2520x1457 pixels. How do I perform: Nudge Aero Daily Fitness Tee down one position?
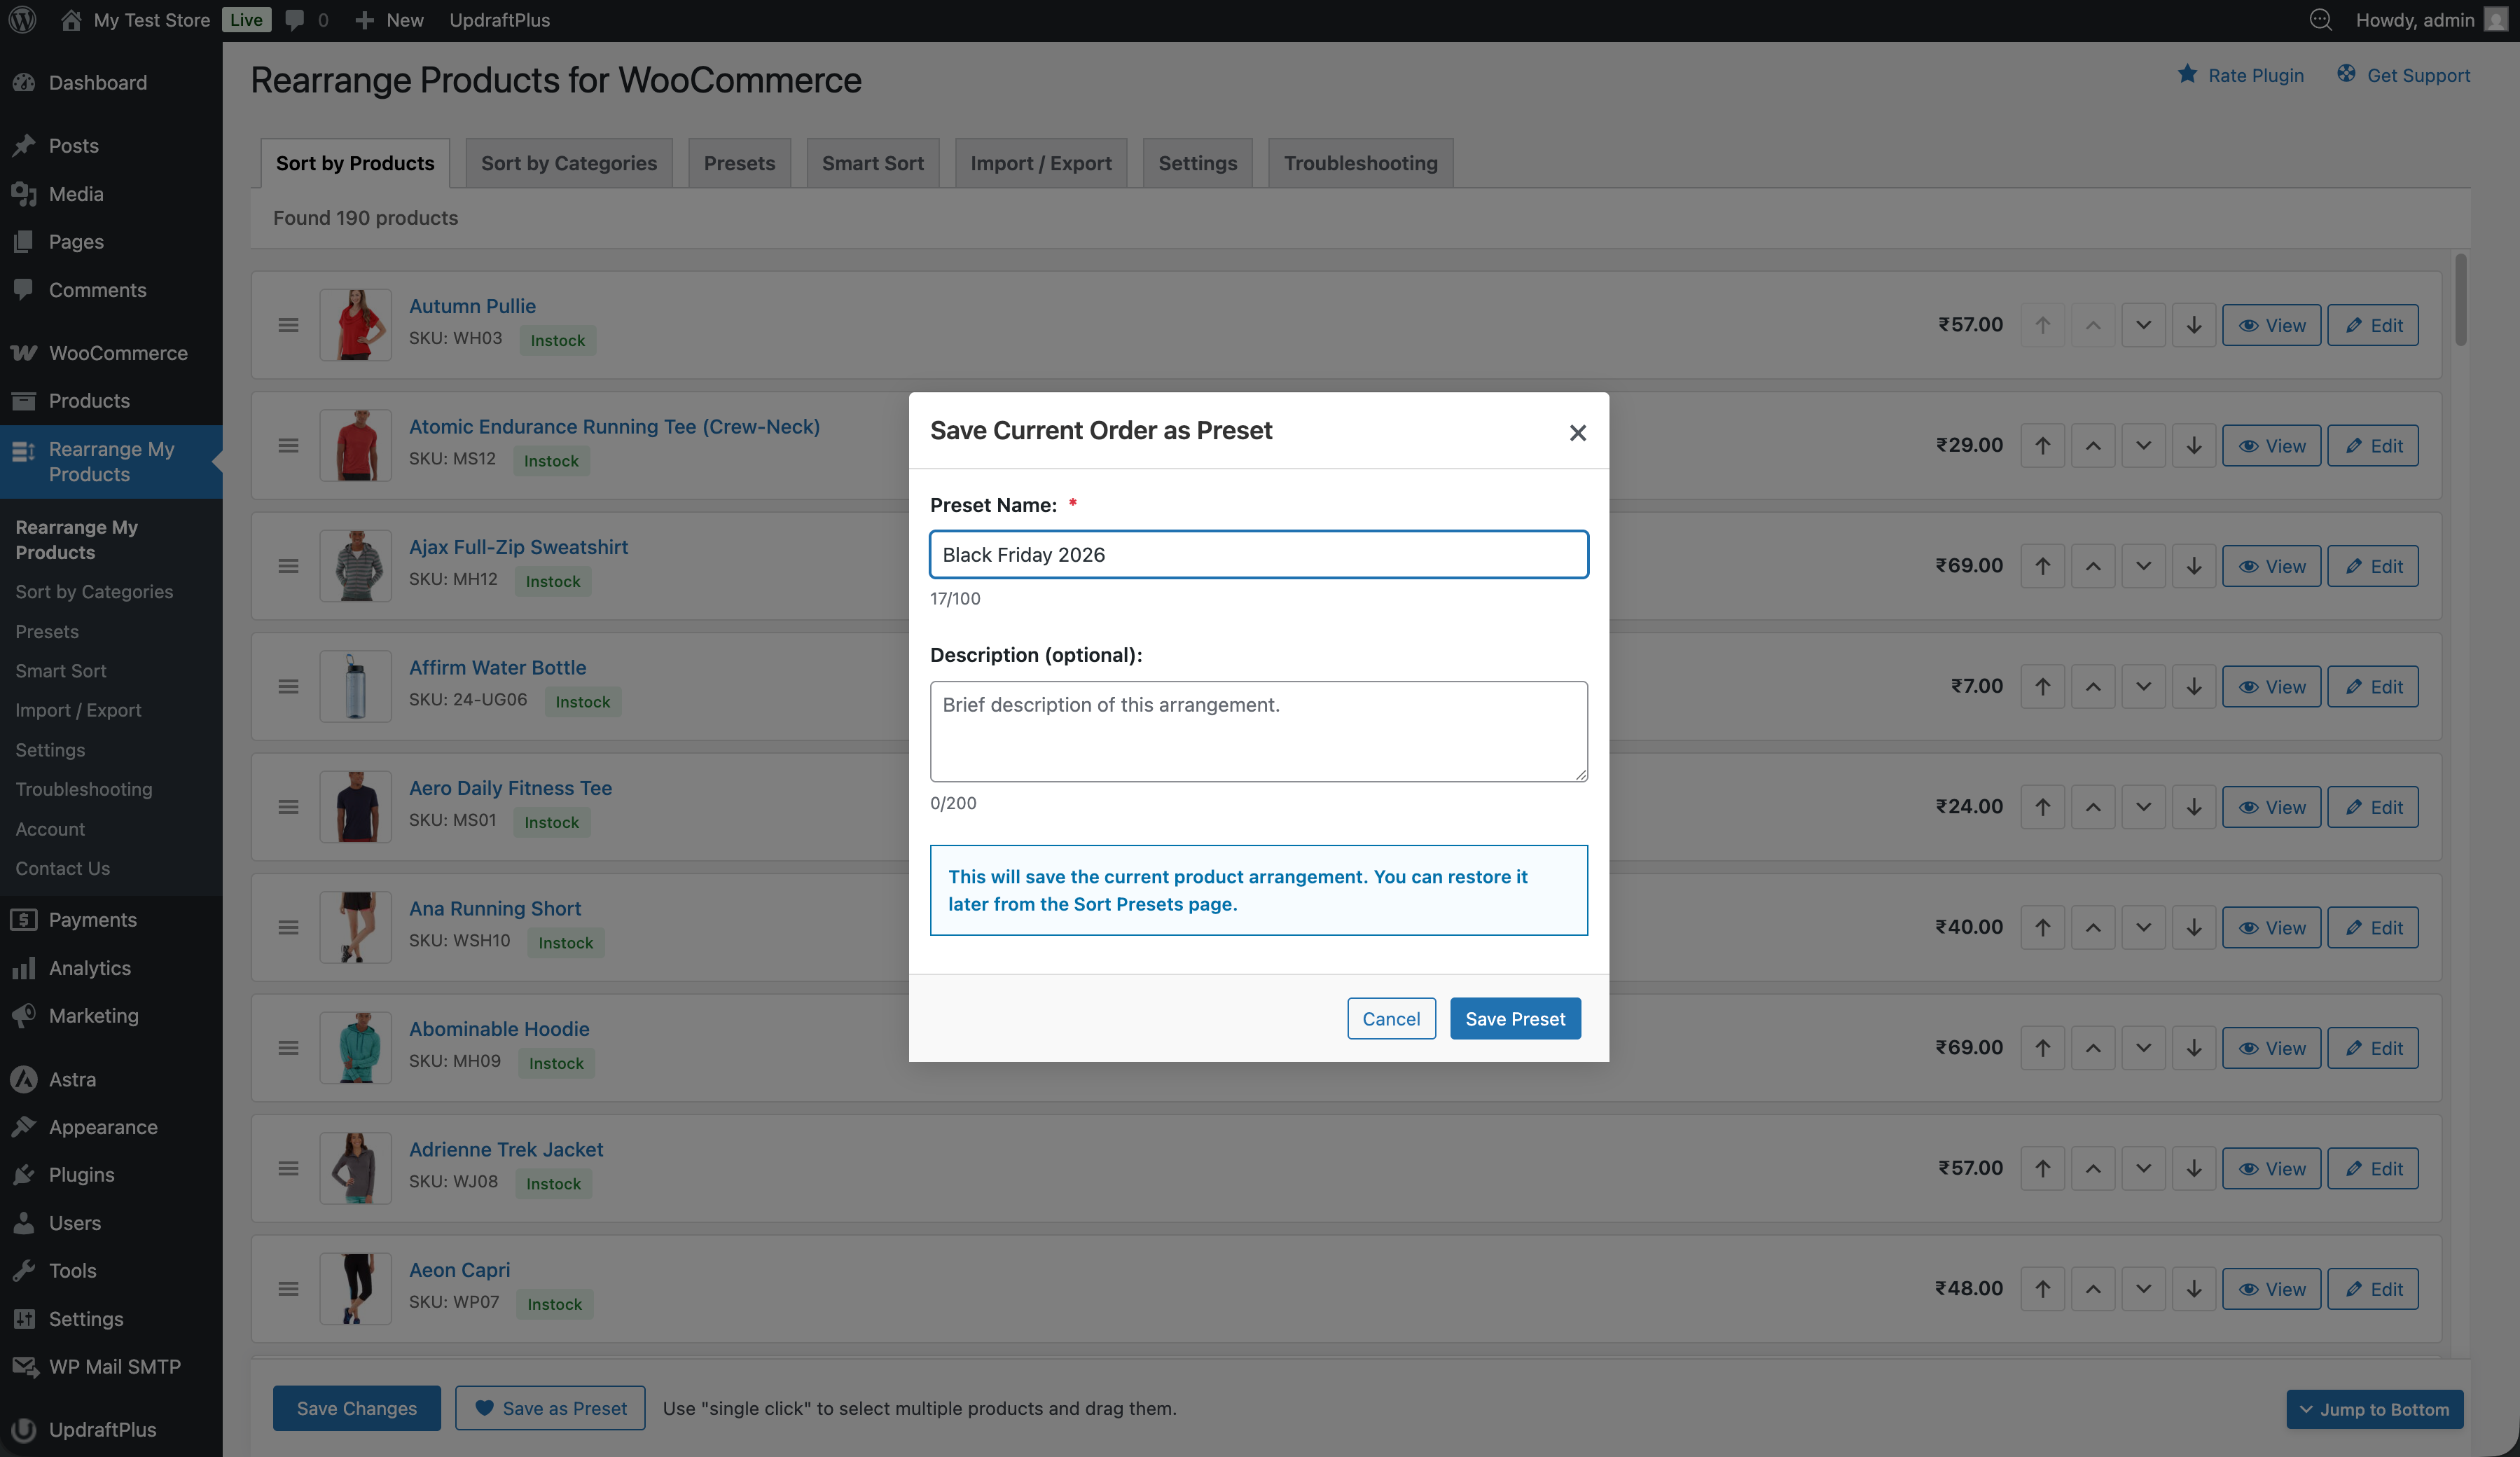click(x=2143, y=807)
